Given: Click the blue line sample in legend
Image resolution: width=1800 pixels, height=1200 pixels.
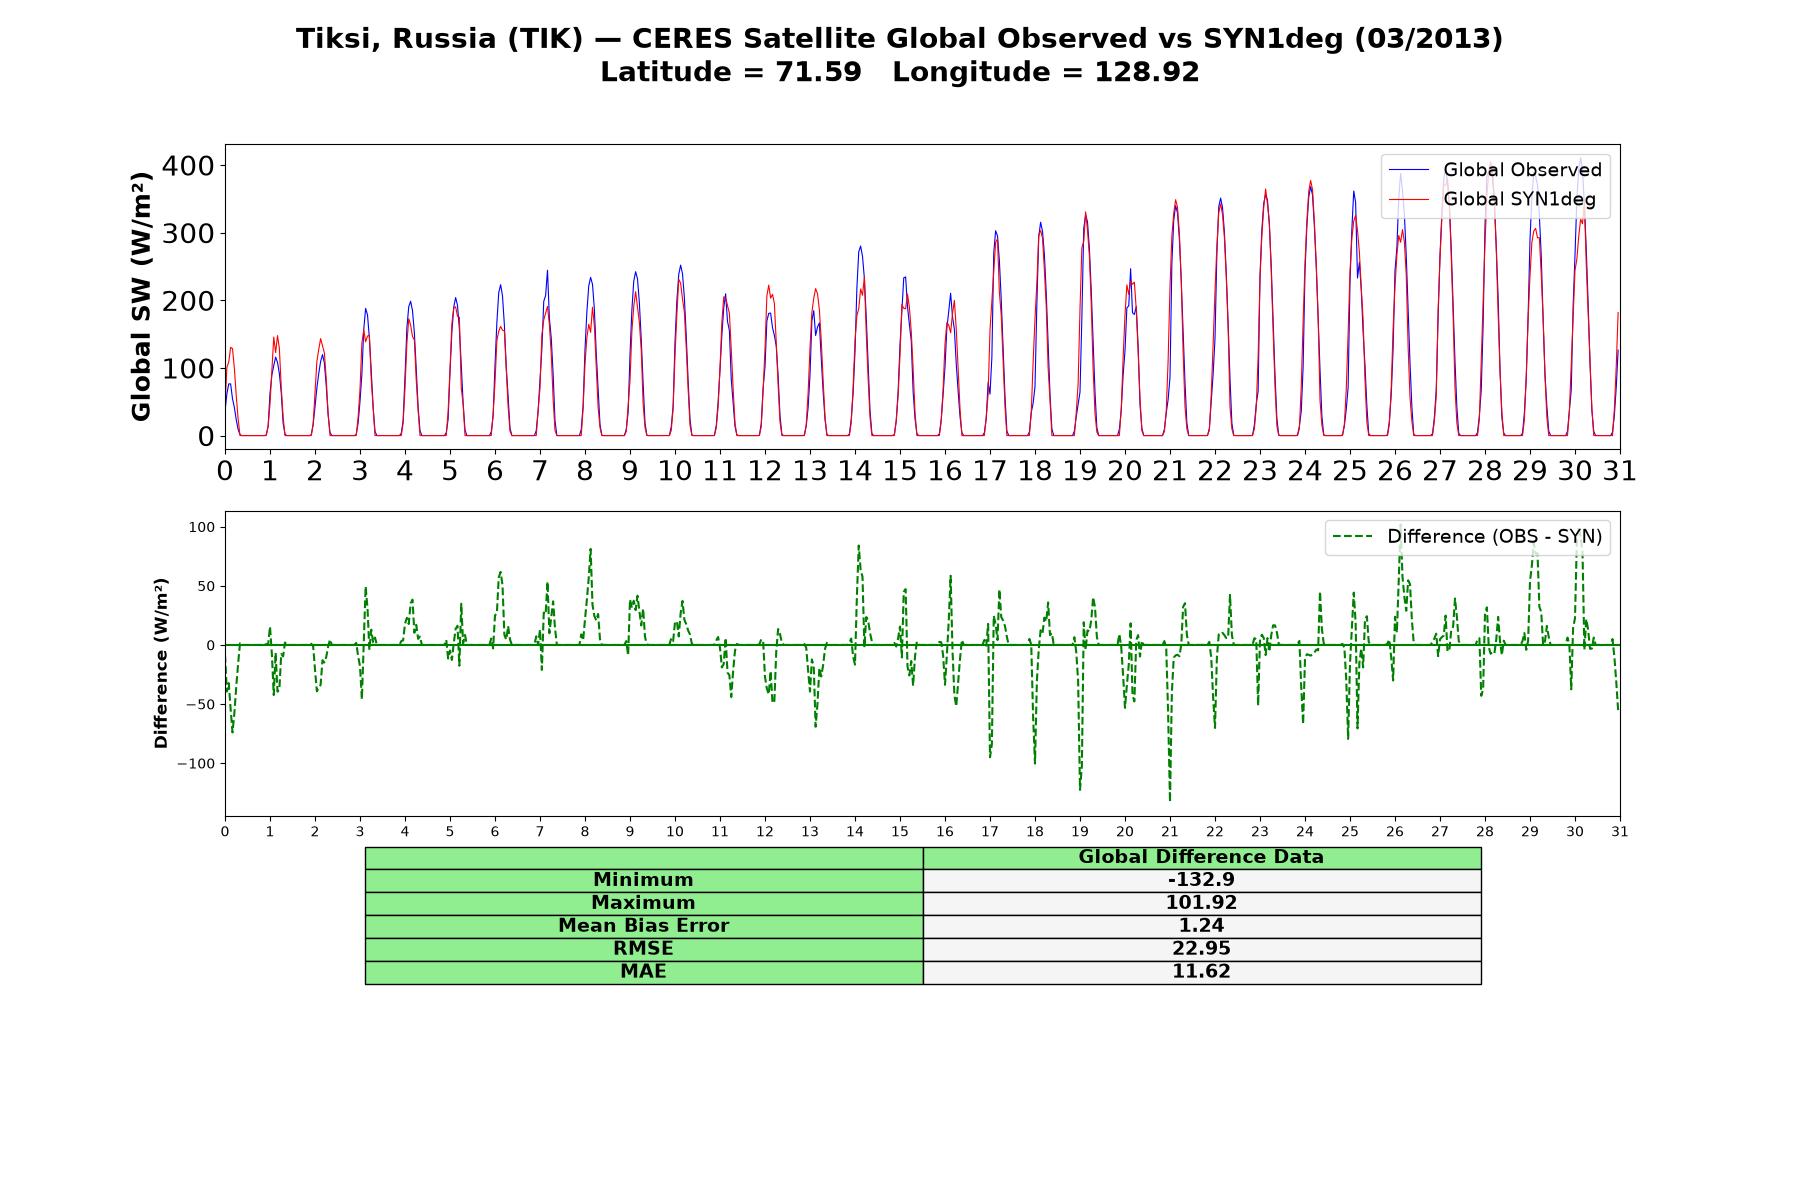Looking at the screenshot, I should click(1410, 171).
